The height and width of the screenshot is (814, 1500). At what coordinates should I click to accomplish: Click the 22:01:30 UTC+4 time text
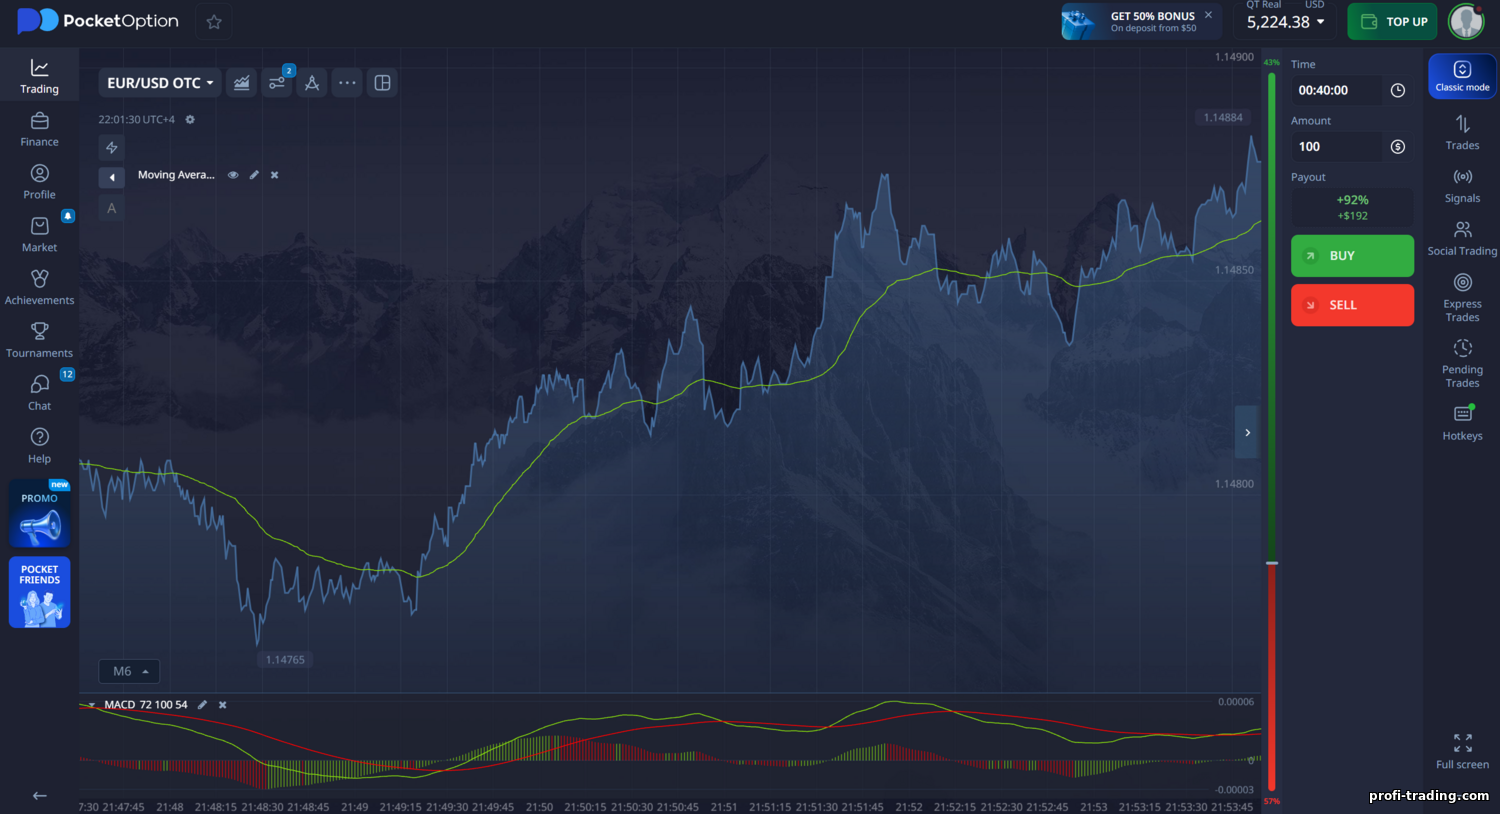tap(136, 120)
